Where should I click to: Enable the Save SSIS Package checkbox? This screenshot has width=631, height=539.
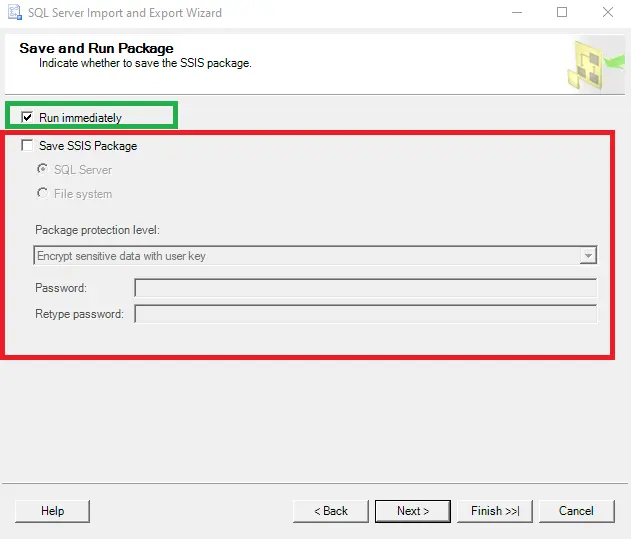tap(27, 145)
